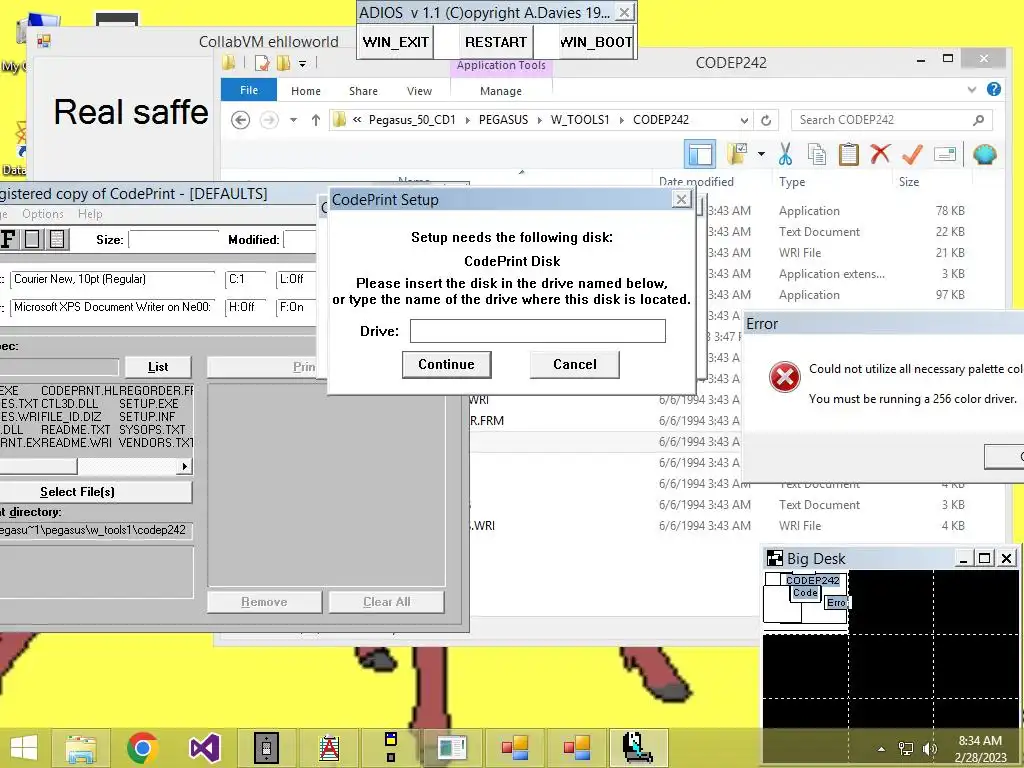Viewport: 1024px width, 768px height.
Task: Click the Rename icon in the toolbar
Action: pos(945,154)
